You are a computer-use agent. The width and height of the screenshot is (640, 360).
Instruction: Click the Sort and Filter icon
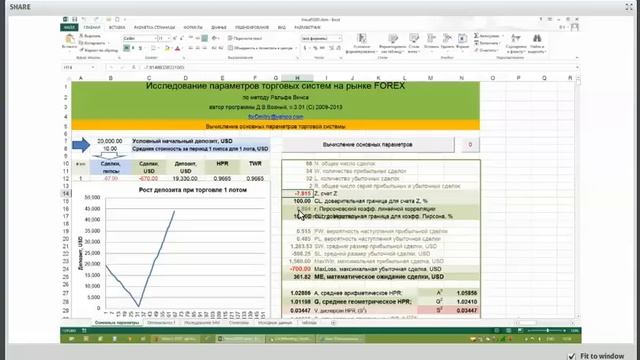point(516,38)
